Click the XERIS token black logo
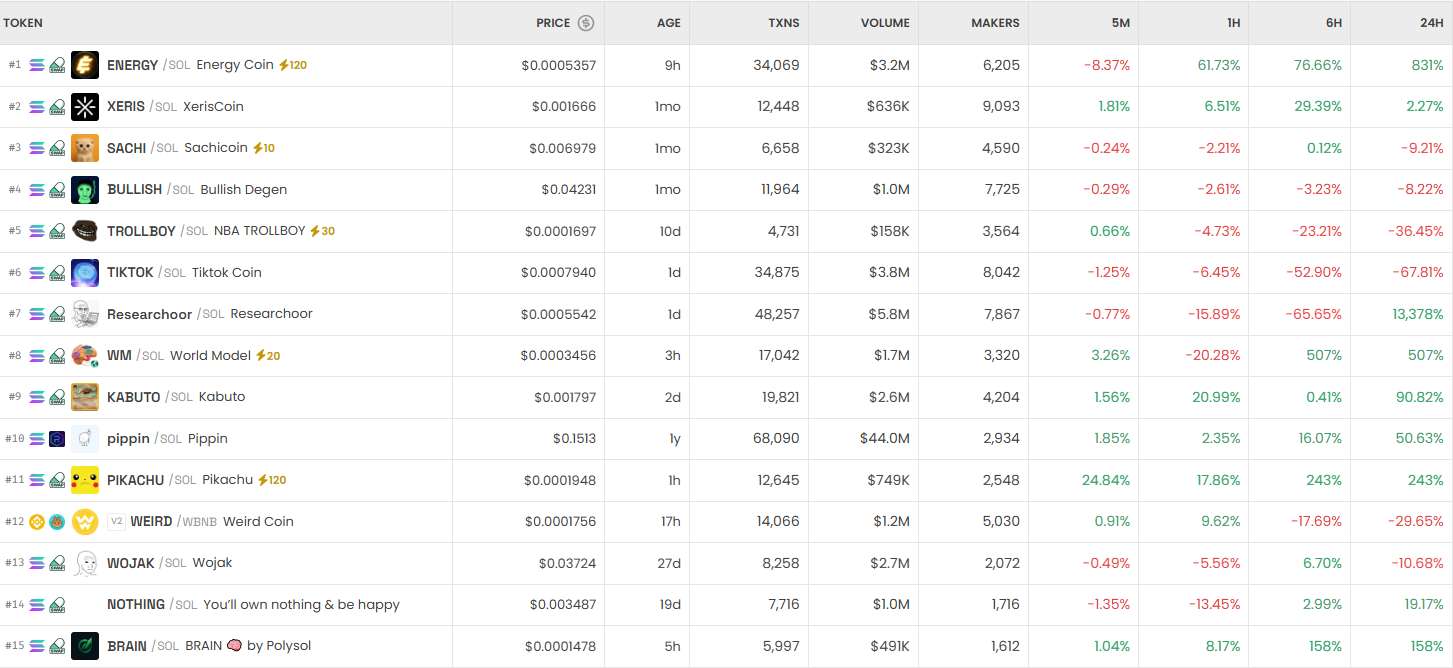This screenshot has height=668, width=1453. tap(85, 107)
